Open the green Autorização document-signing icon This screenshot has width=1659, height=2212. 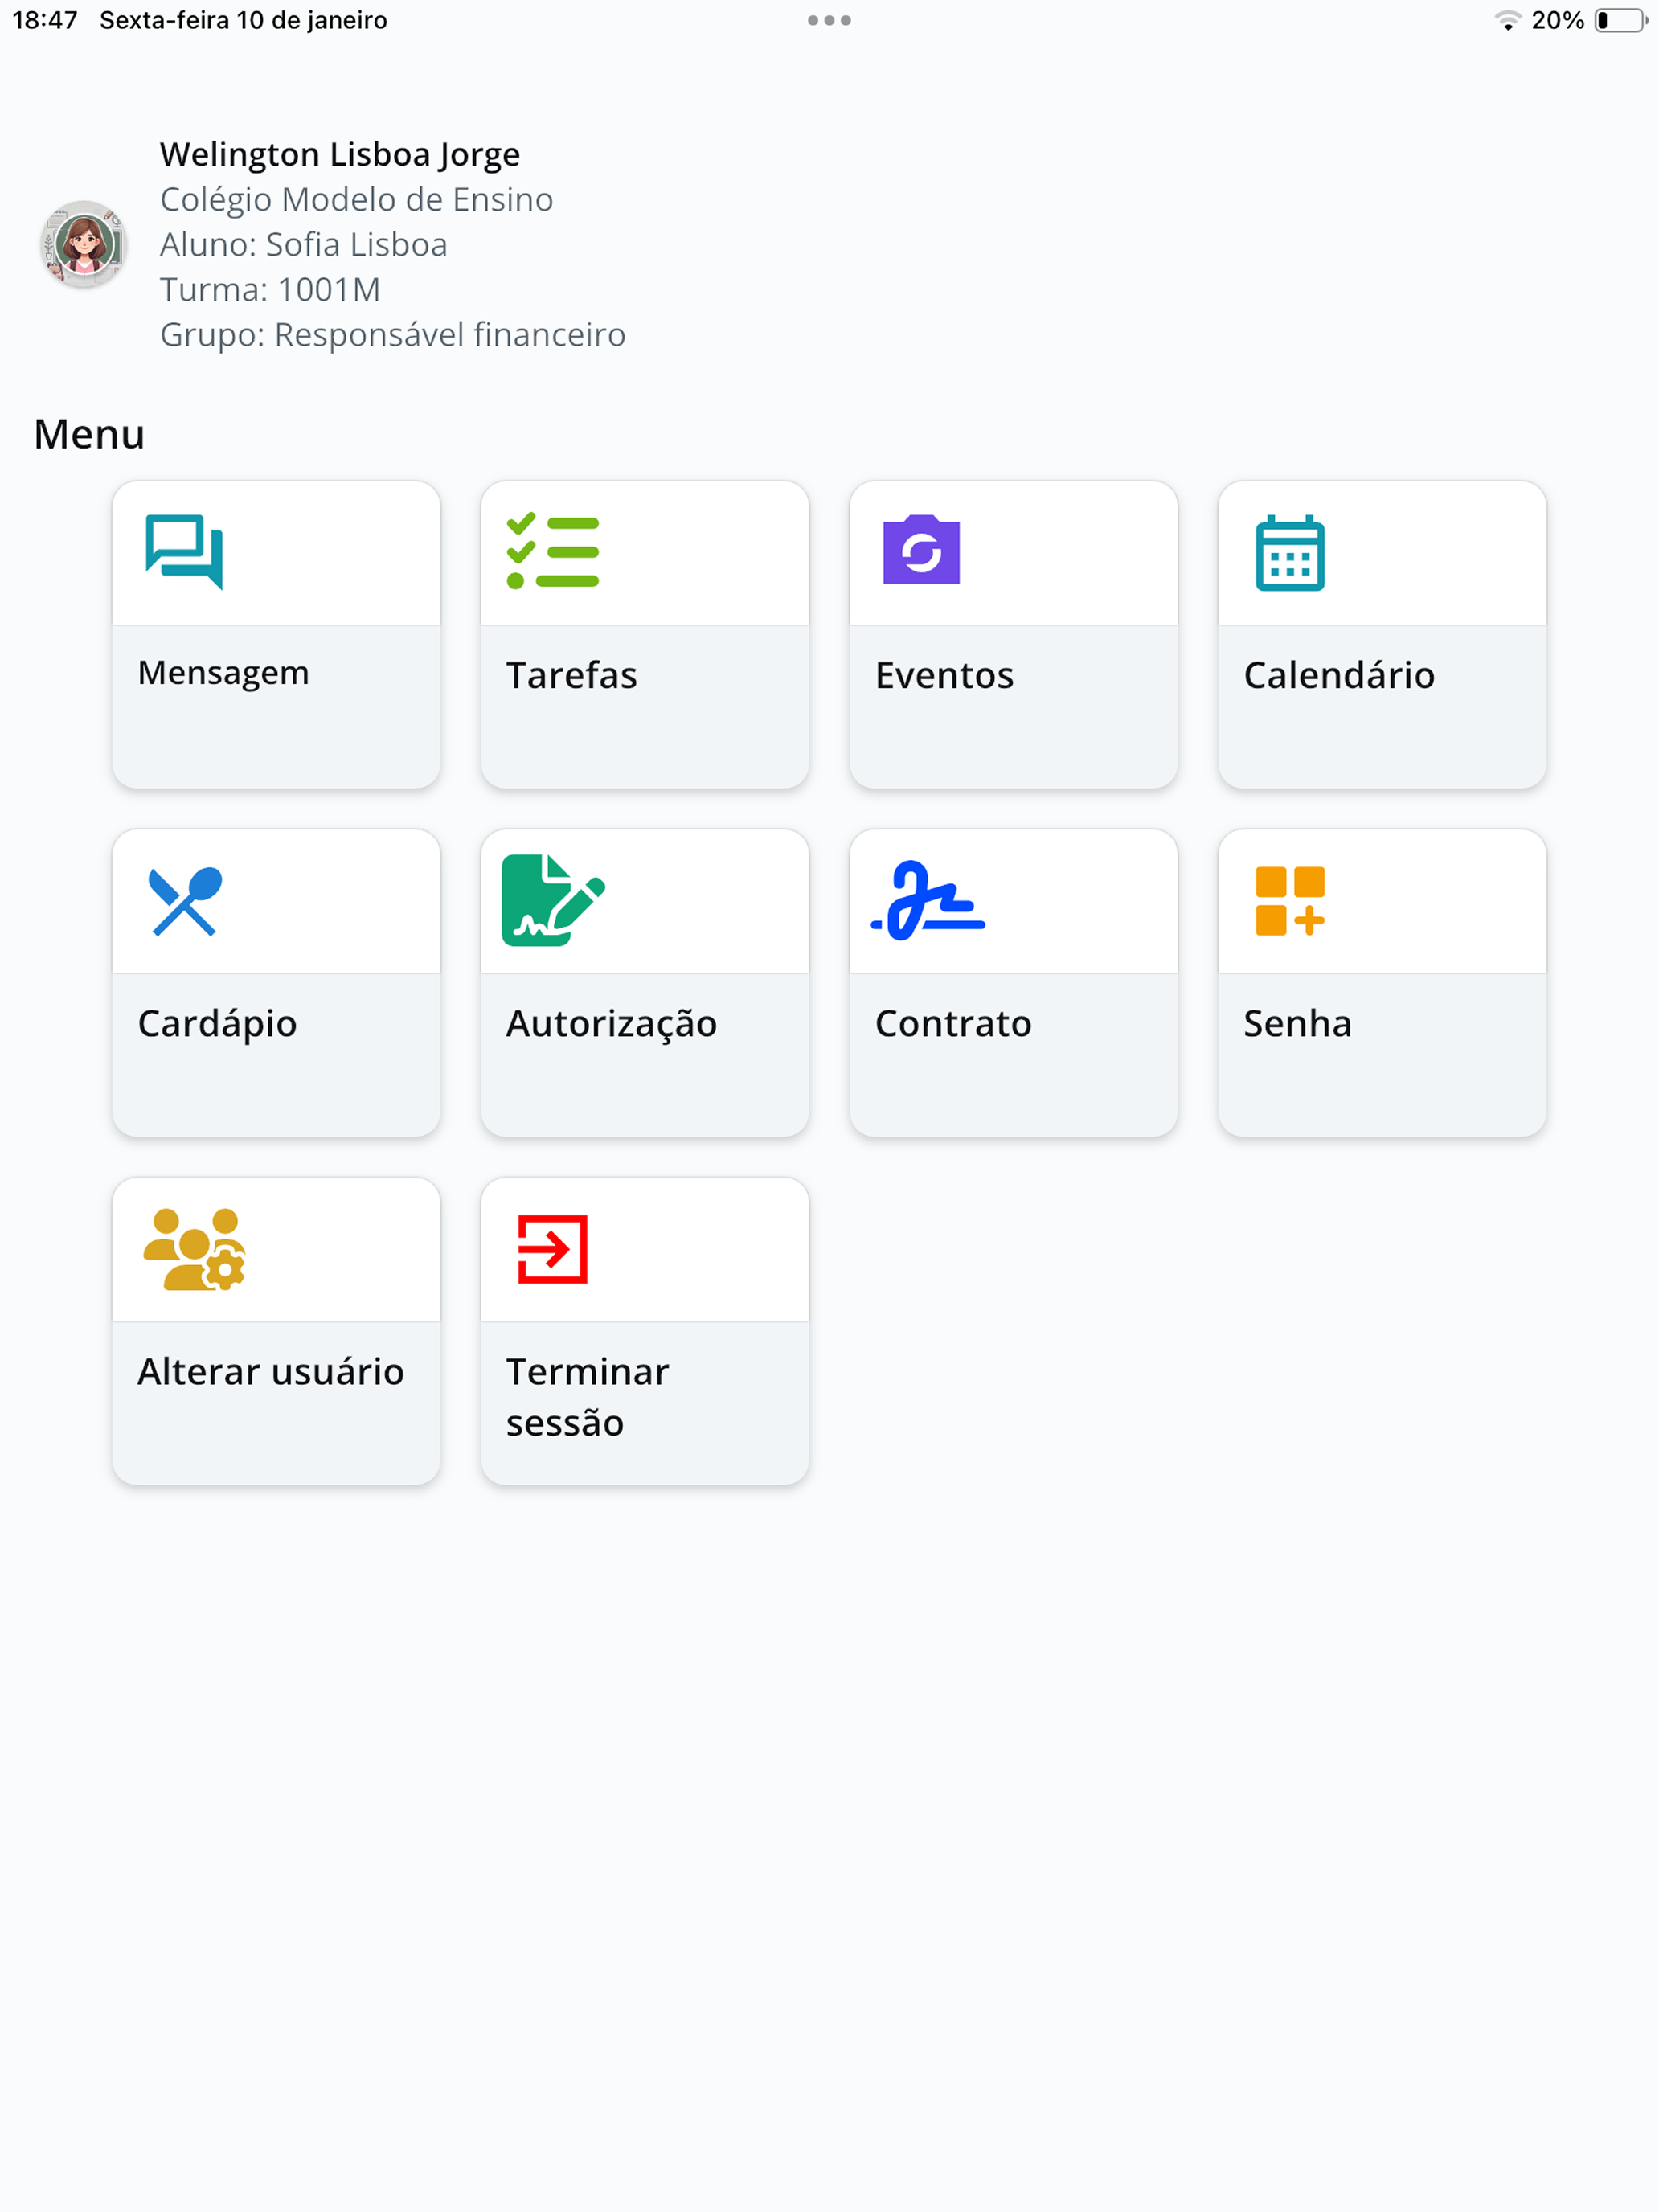[x=553, y=900]
